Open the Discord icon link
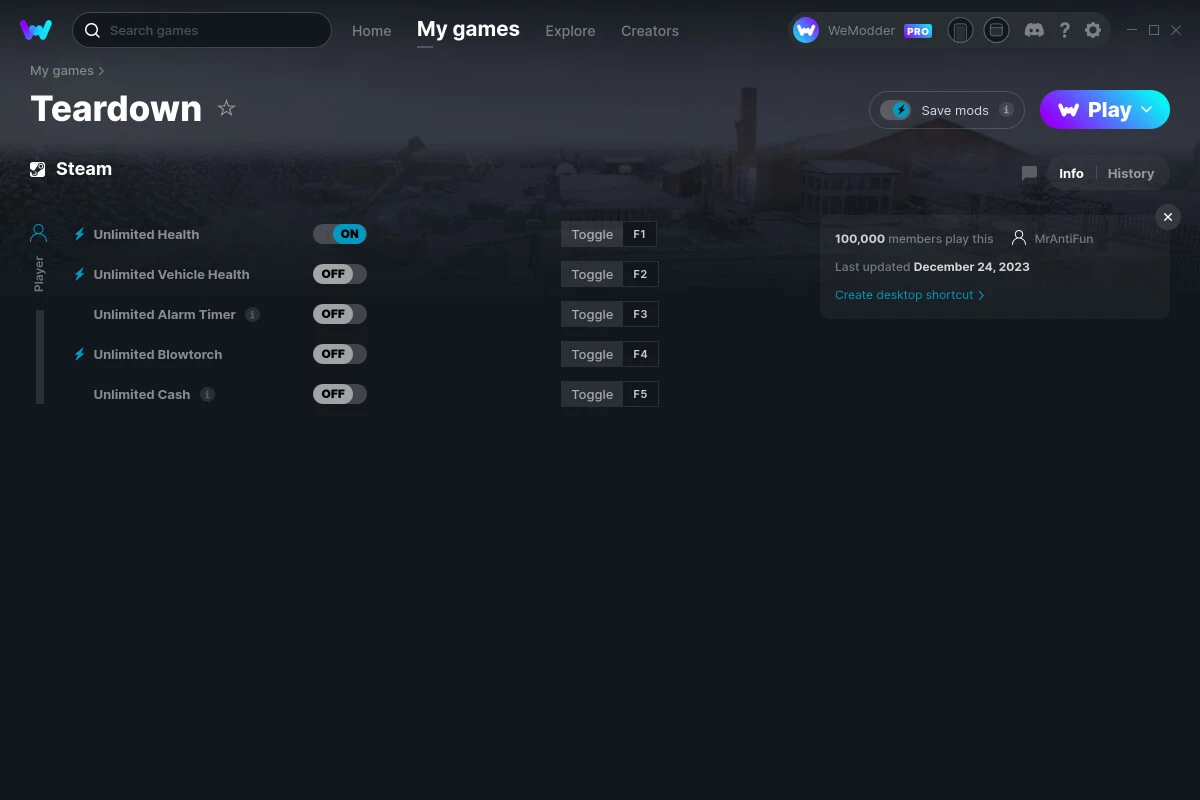The width and height of the screenshot is (1200, 800). pyautogui.click(x=1035, y=30)
